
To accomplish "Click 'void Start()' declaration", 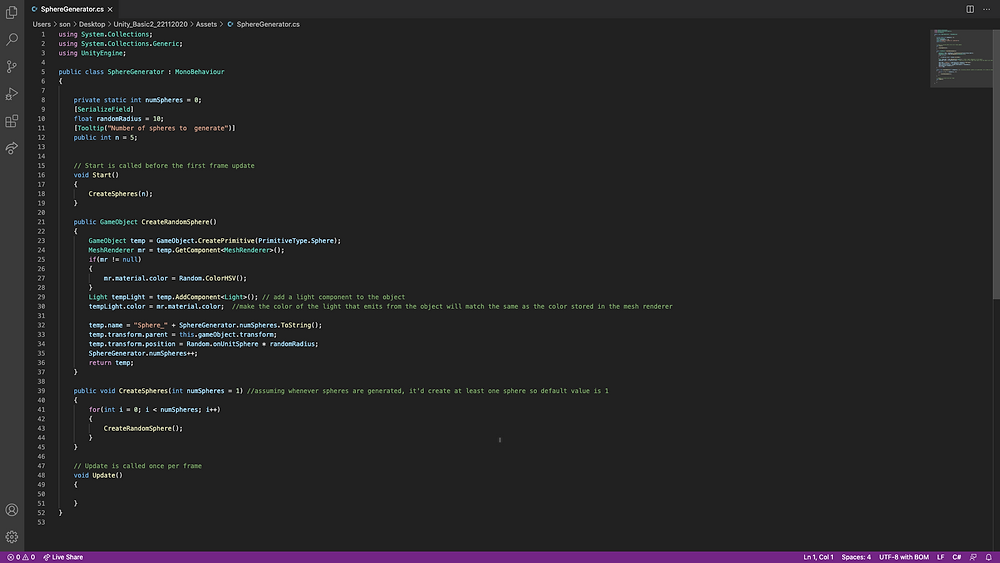I will click(96, 175).
